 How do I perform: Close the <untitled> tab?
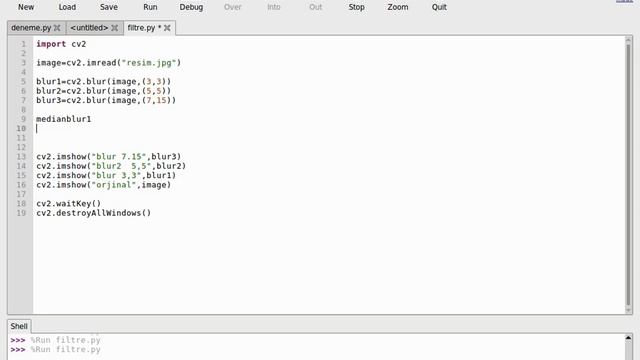[x=115, y=28]
